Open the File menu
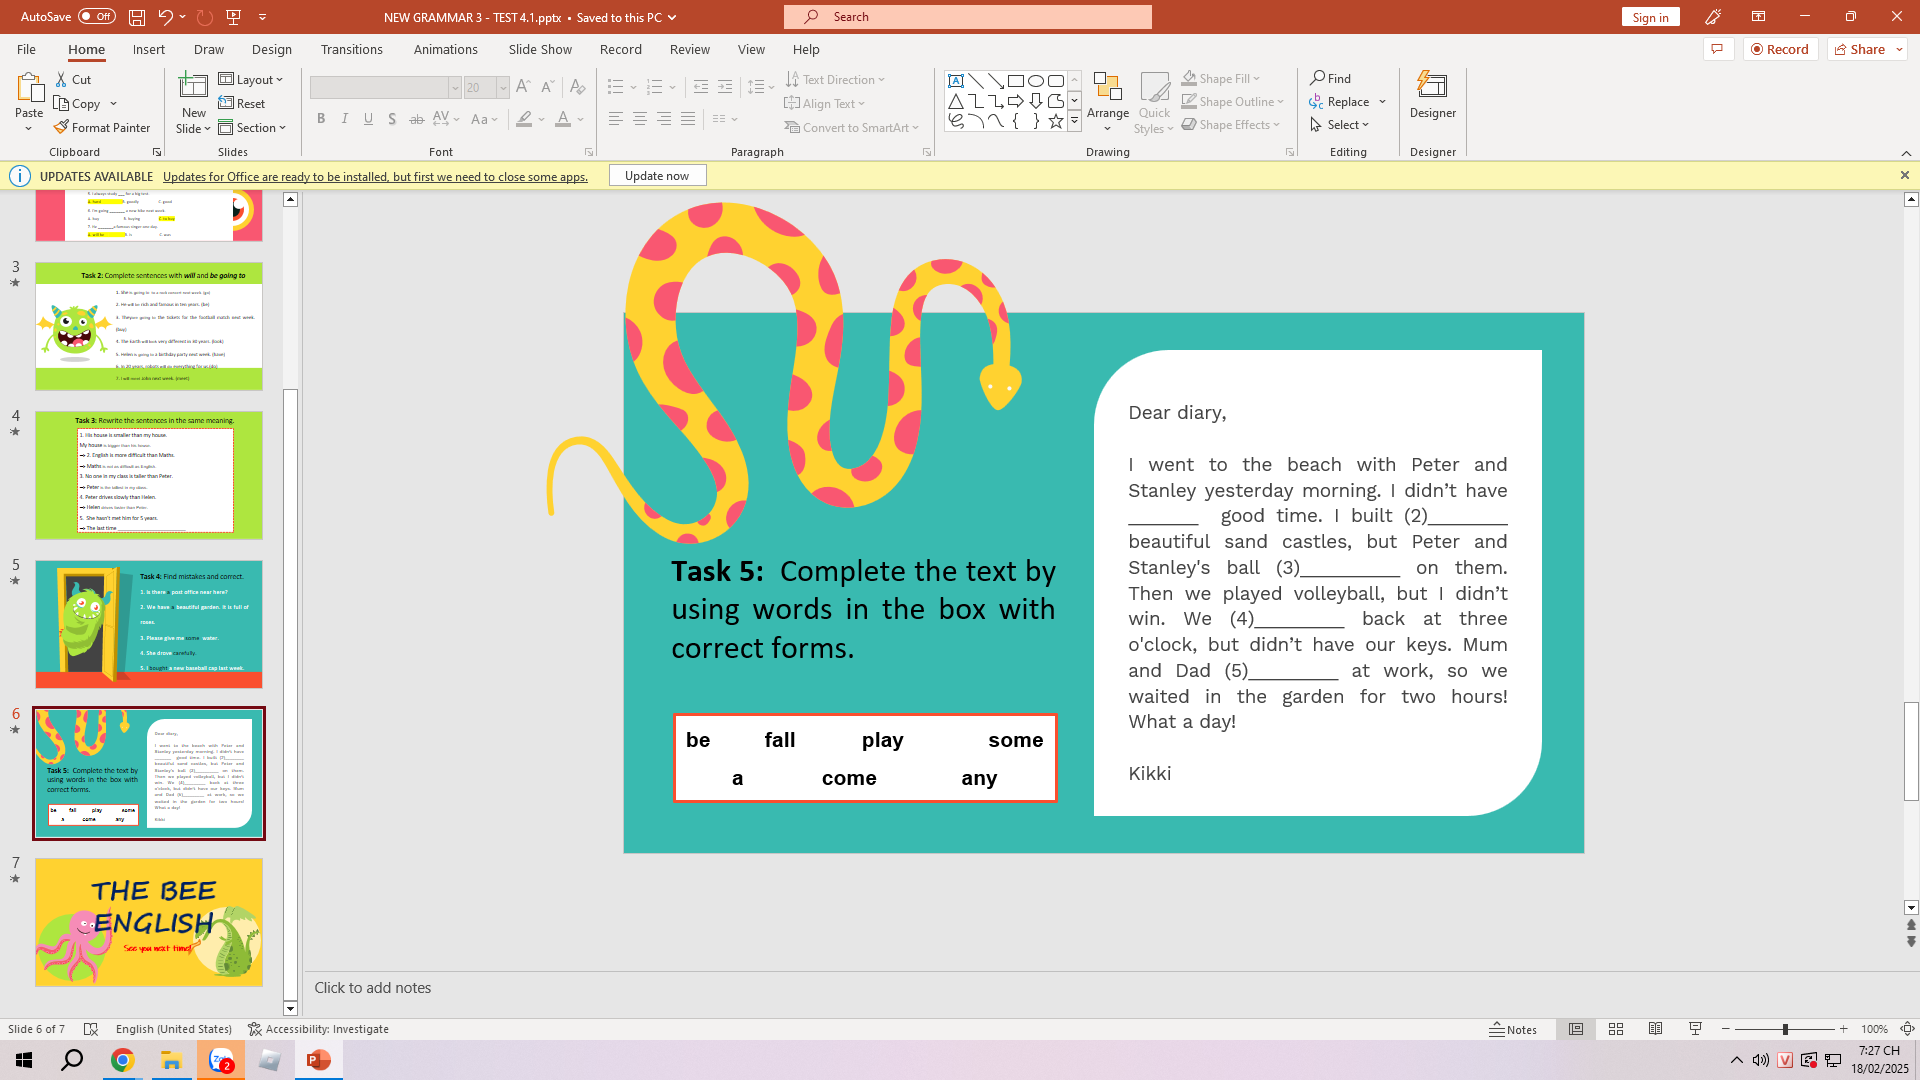1920x1080 pixels. click(26, 49)
